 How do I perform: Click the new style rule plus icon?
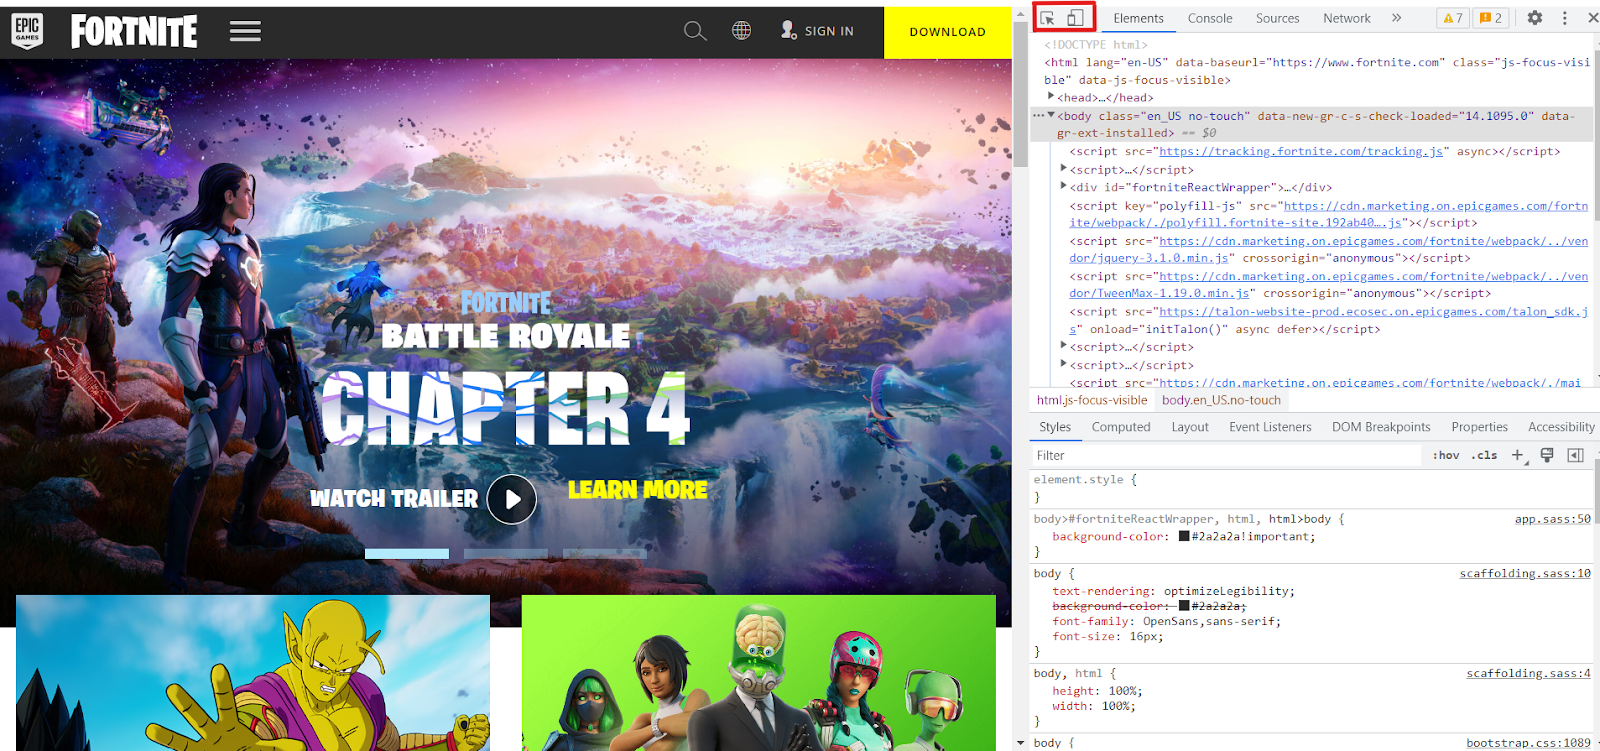point(1518,455)
